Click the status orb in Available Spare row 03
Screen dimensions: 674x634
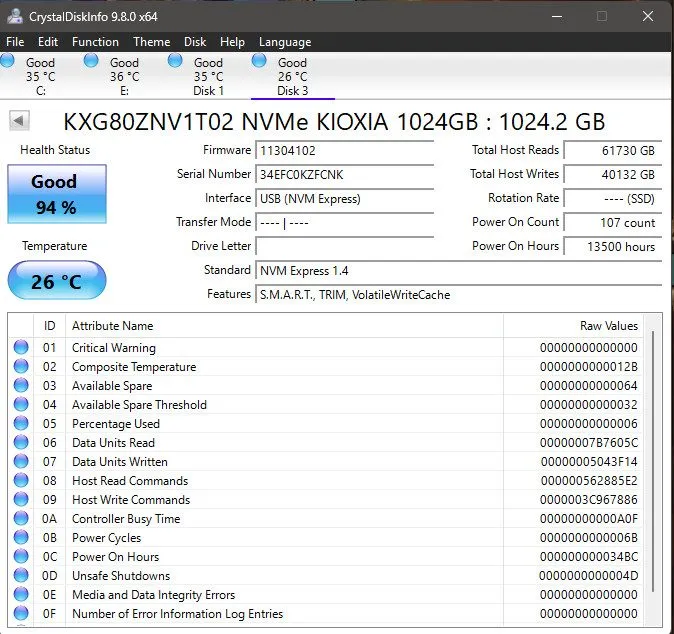pyautogui.click(x=21, y=385)
